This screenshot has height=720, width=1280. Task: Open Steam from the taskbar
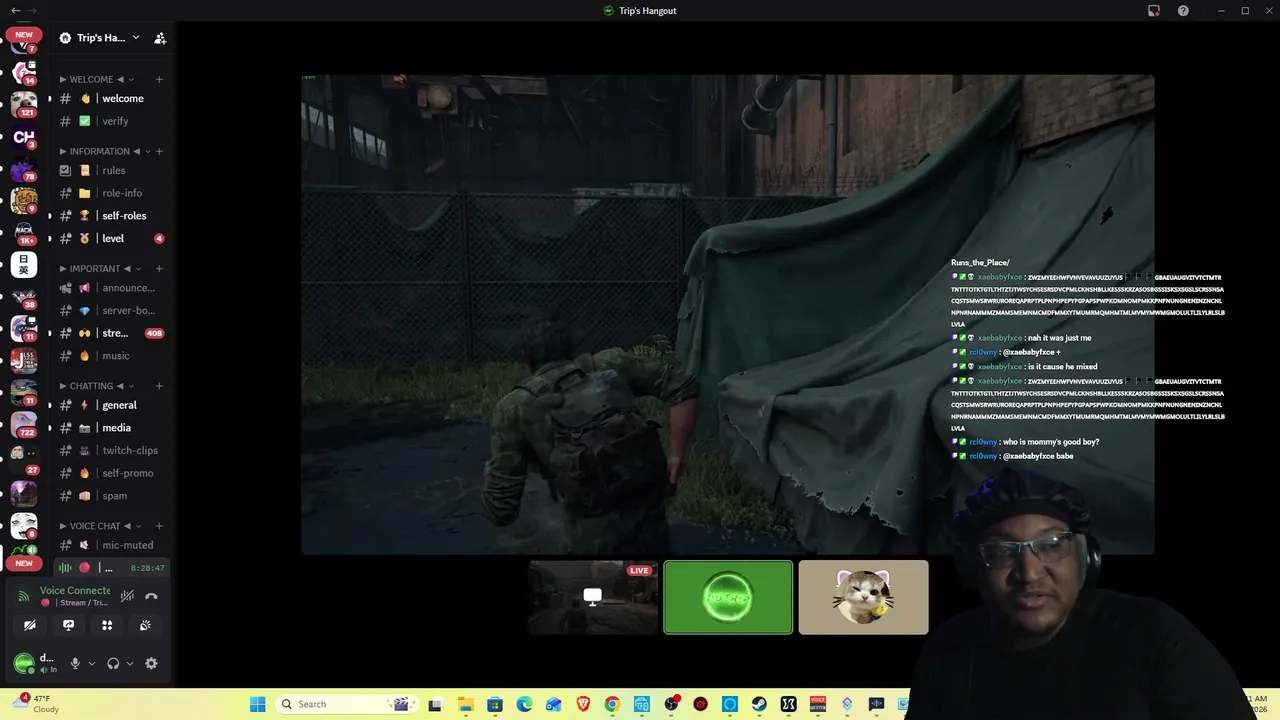[x=759, y=704]
